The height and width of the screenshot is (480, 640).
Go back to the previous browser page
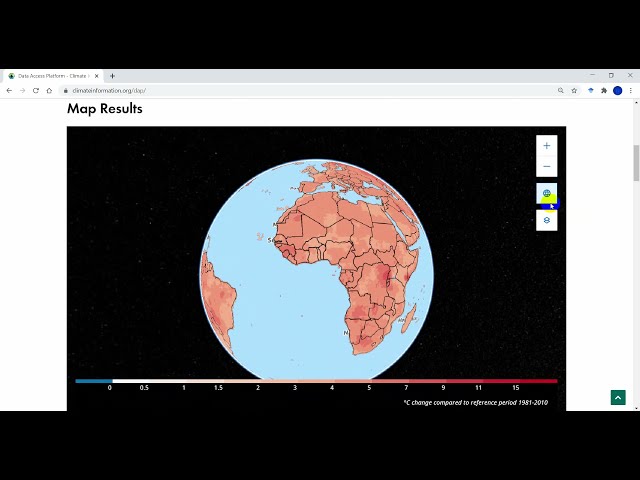(x=9, y=91)
